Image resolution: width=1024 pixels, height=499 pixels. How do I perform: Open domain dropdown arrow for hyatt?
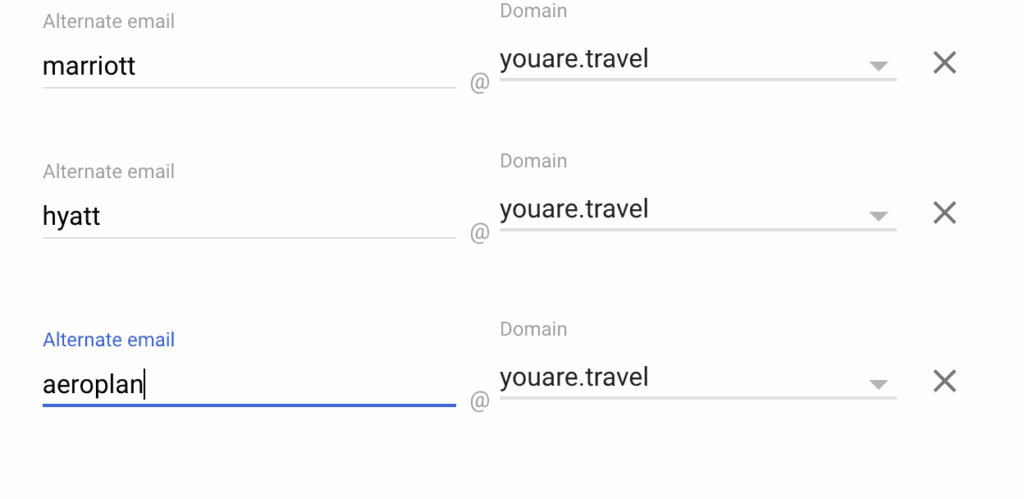click(878, 216)
